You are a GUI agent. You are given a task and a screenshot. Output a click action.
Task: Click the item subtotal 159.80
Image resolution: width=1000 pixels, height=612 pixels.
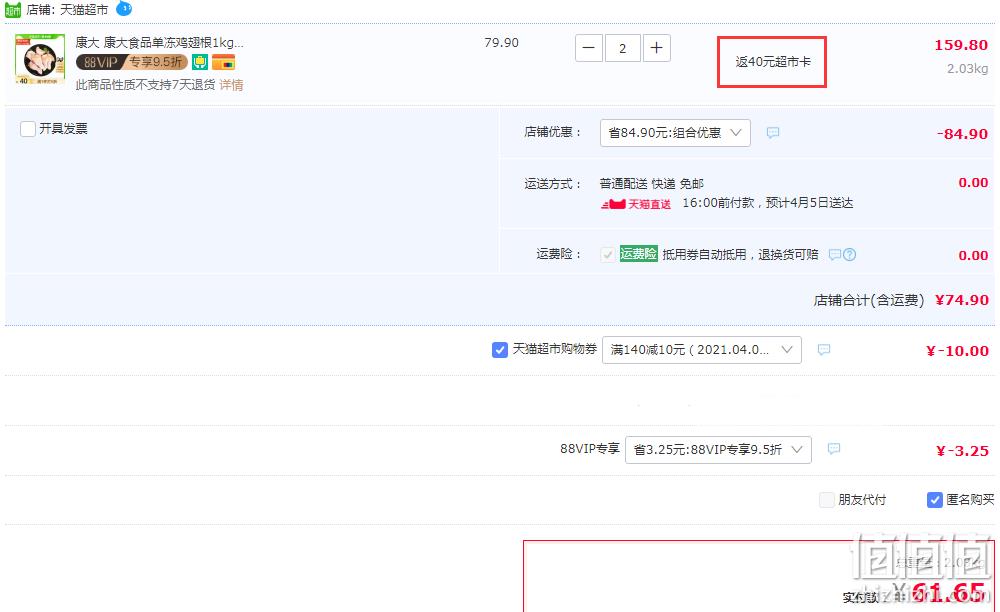coord(961,45)
